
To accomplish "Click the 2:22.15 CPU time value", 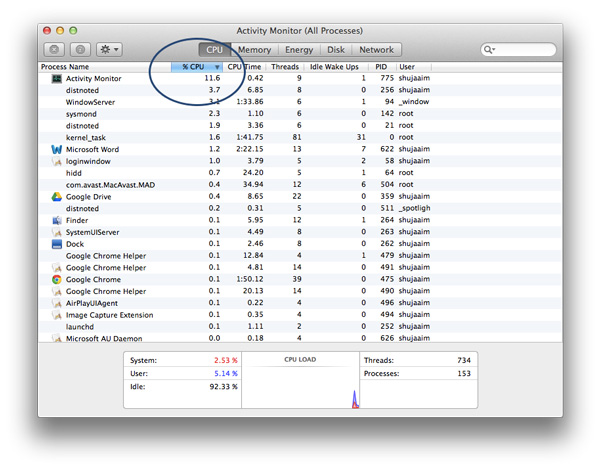I will pos(249,149).
